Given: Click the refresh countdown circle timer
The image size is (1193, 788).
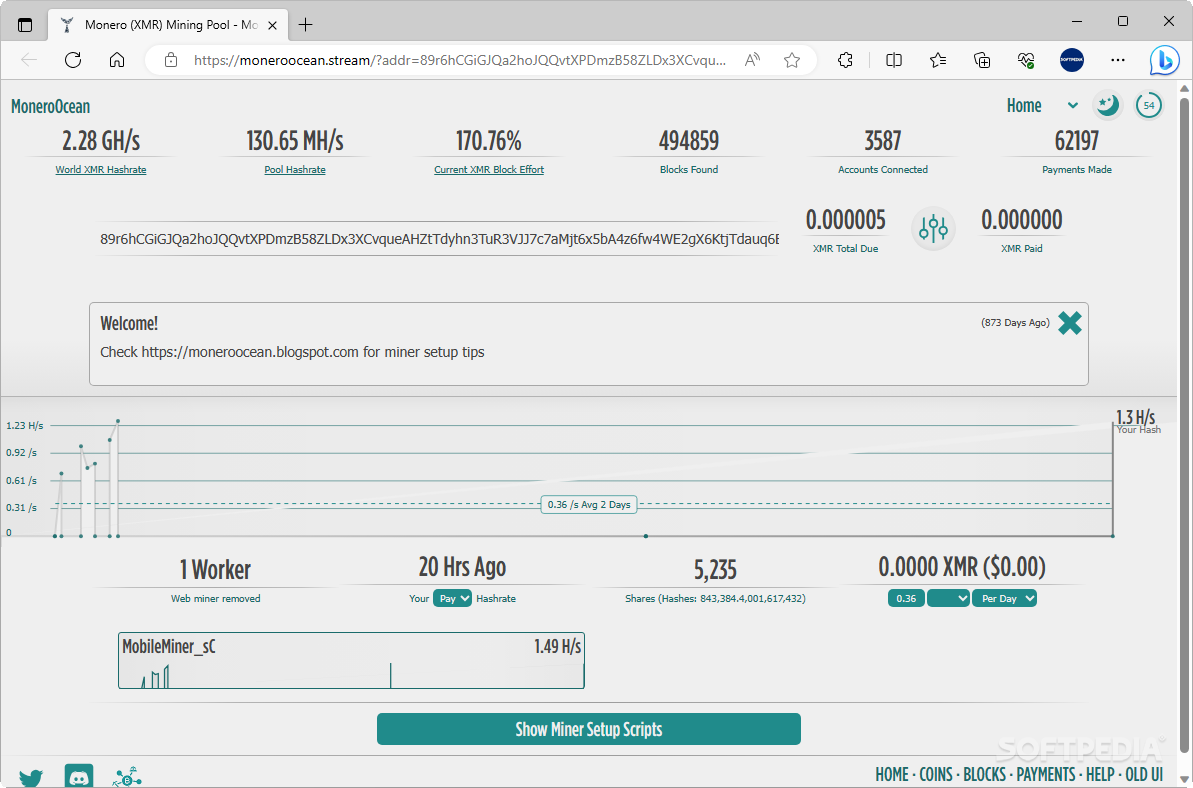Looking at the screenshot, I should 1149,105.
